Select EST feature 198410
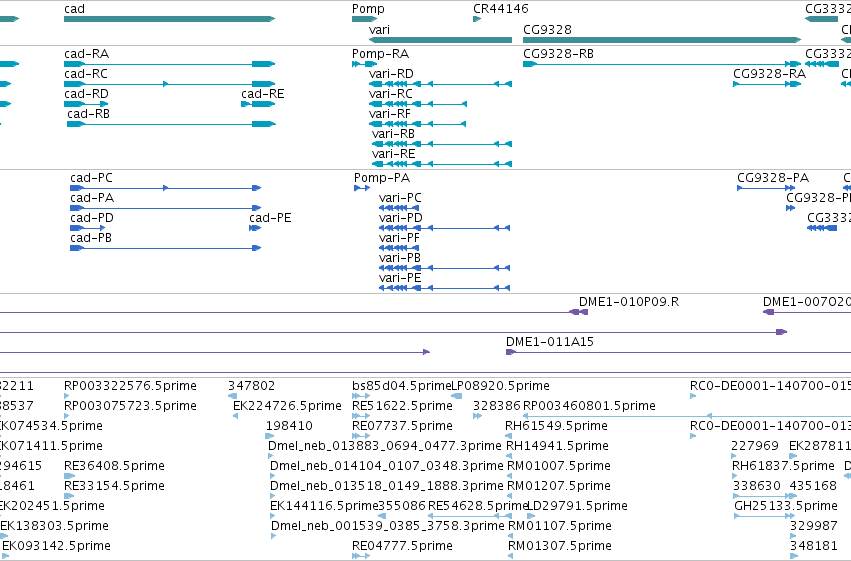The image size is (851, 561). pyautogui.click(x=270, y=436)
